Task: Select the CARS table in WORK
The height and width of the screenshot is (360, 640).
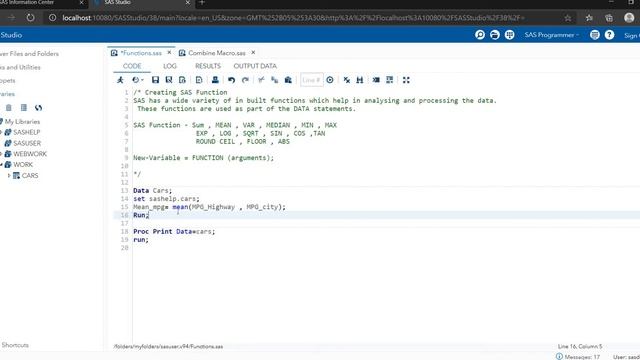Action: [30, 176]
